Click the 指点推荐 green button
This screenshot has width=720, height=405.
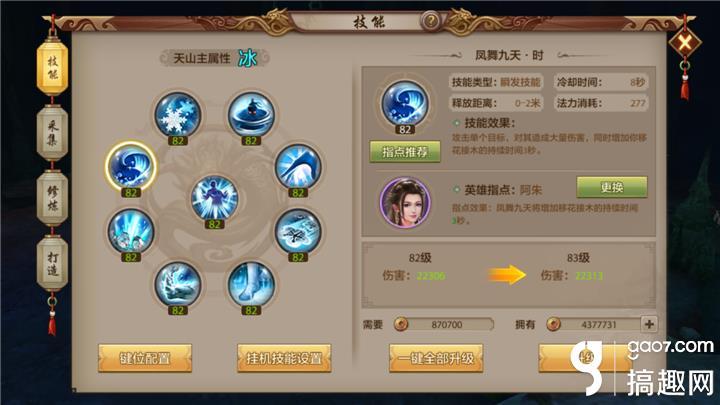(x=405, y=152)
